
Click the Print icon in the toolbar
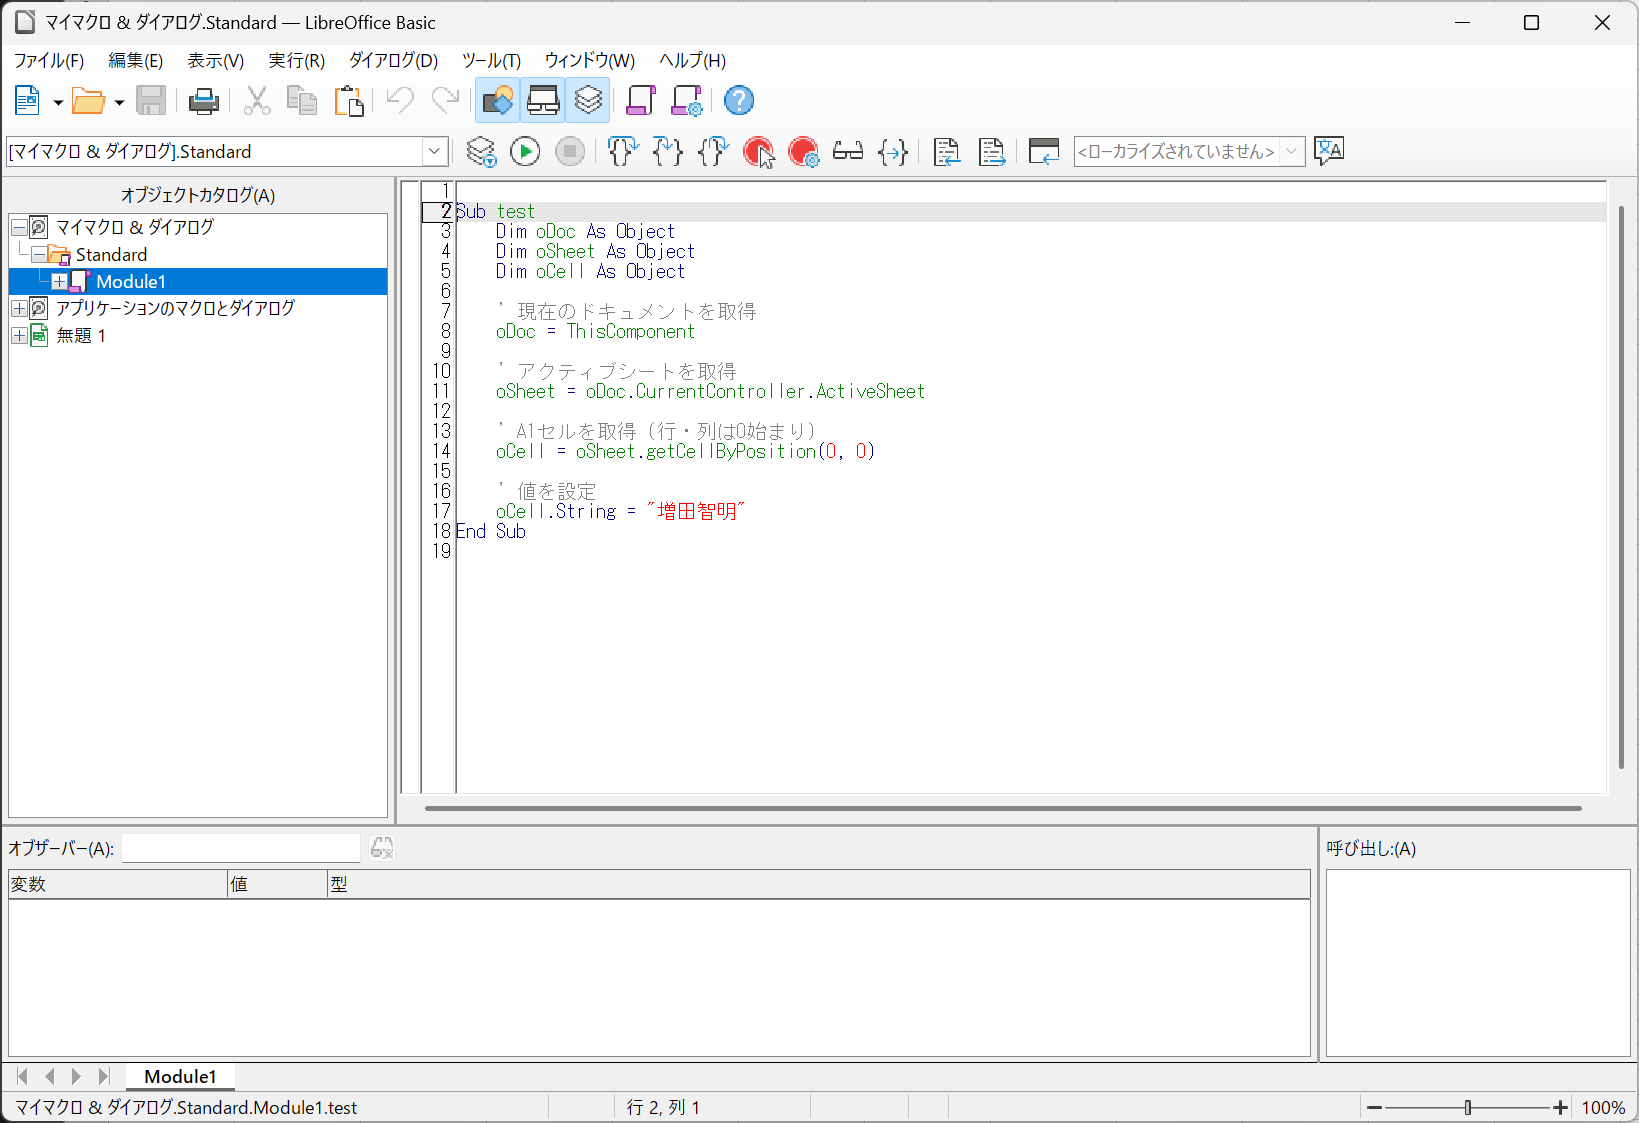coord(204,101)
